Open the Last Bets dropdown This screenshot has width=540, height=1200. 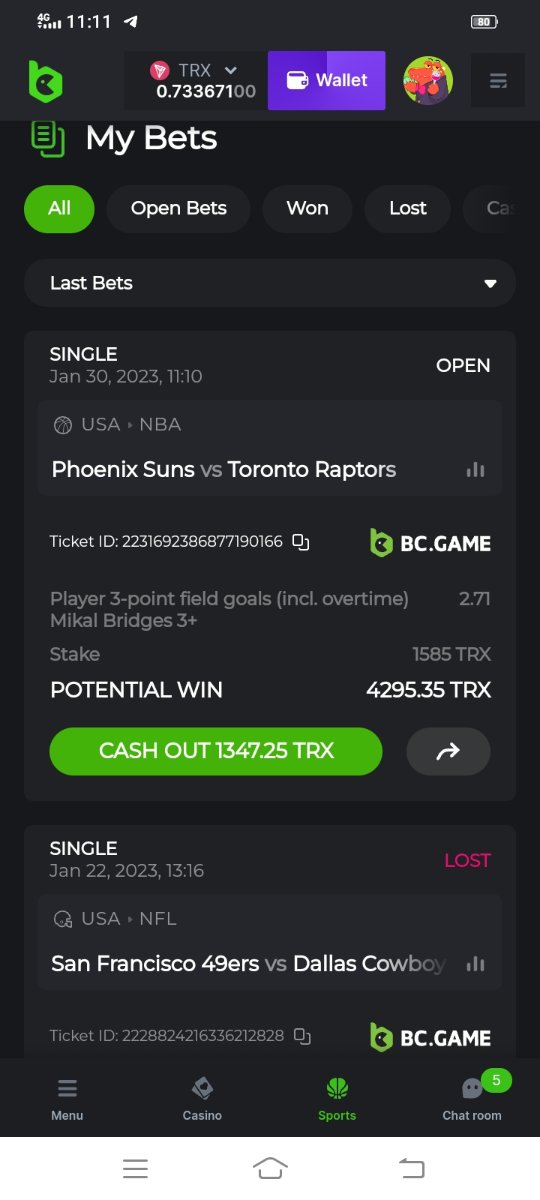(x=270, y=283)
